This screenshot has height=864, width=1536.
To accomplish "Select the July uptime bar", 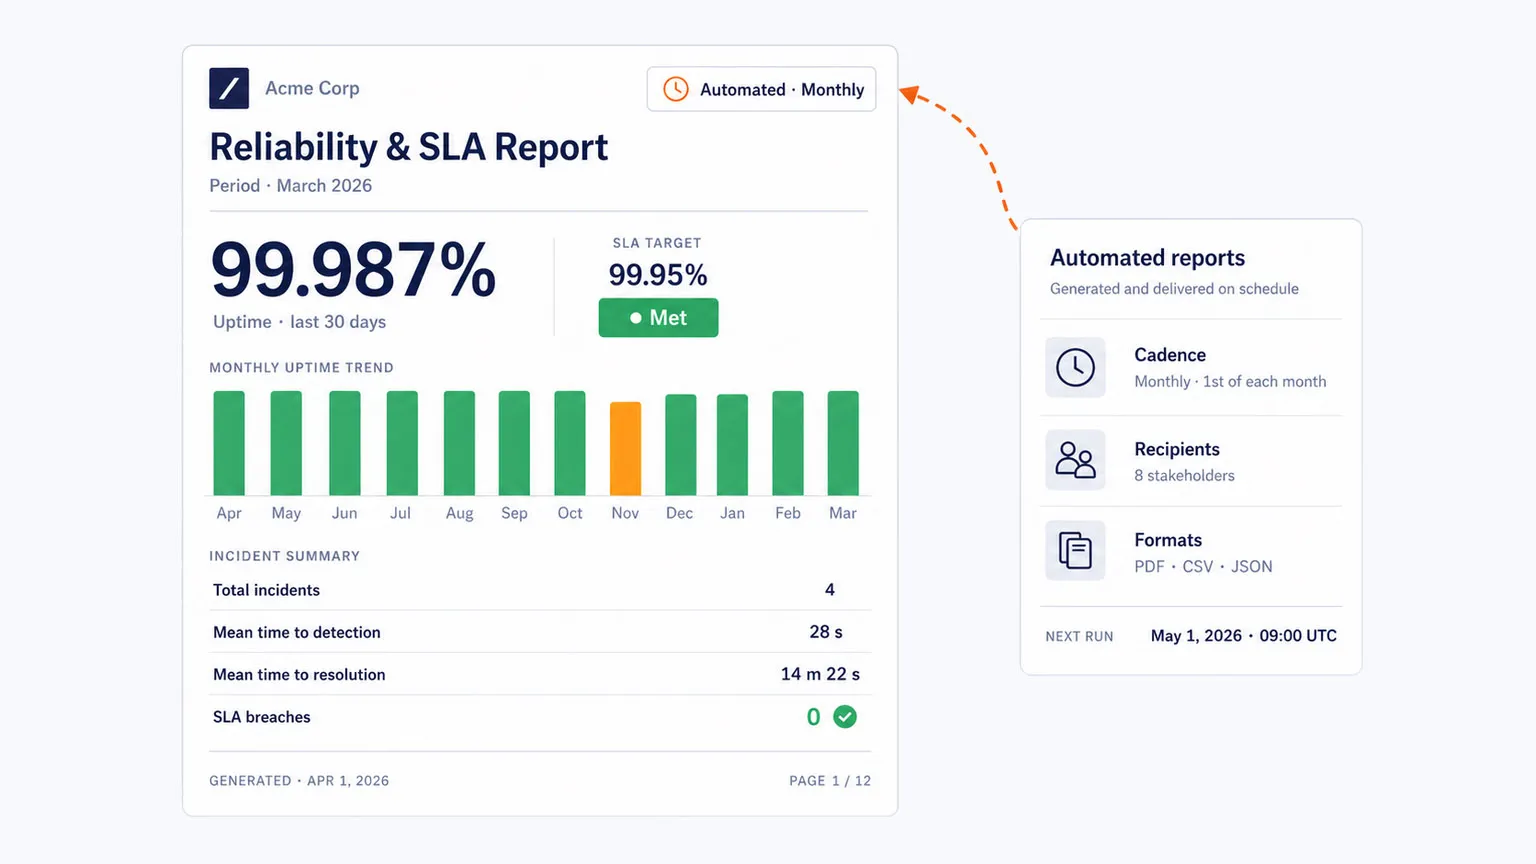I will coord(402,443).
